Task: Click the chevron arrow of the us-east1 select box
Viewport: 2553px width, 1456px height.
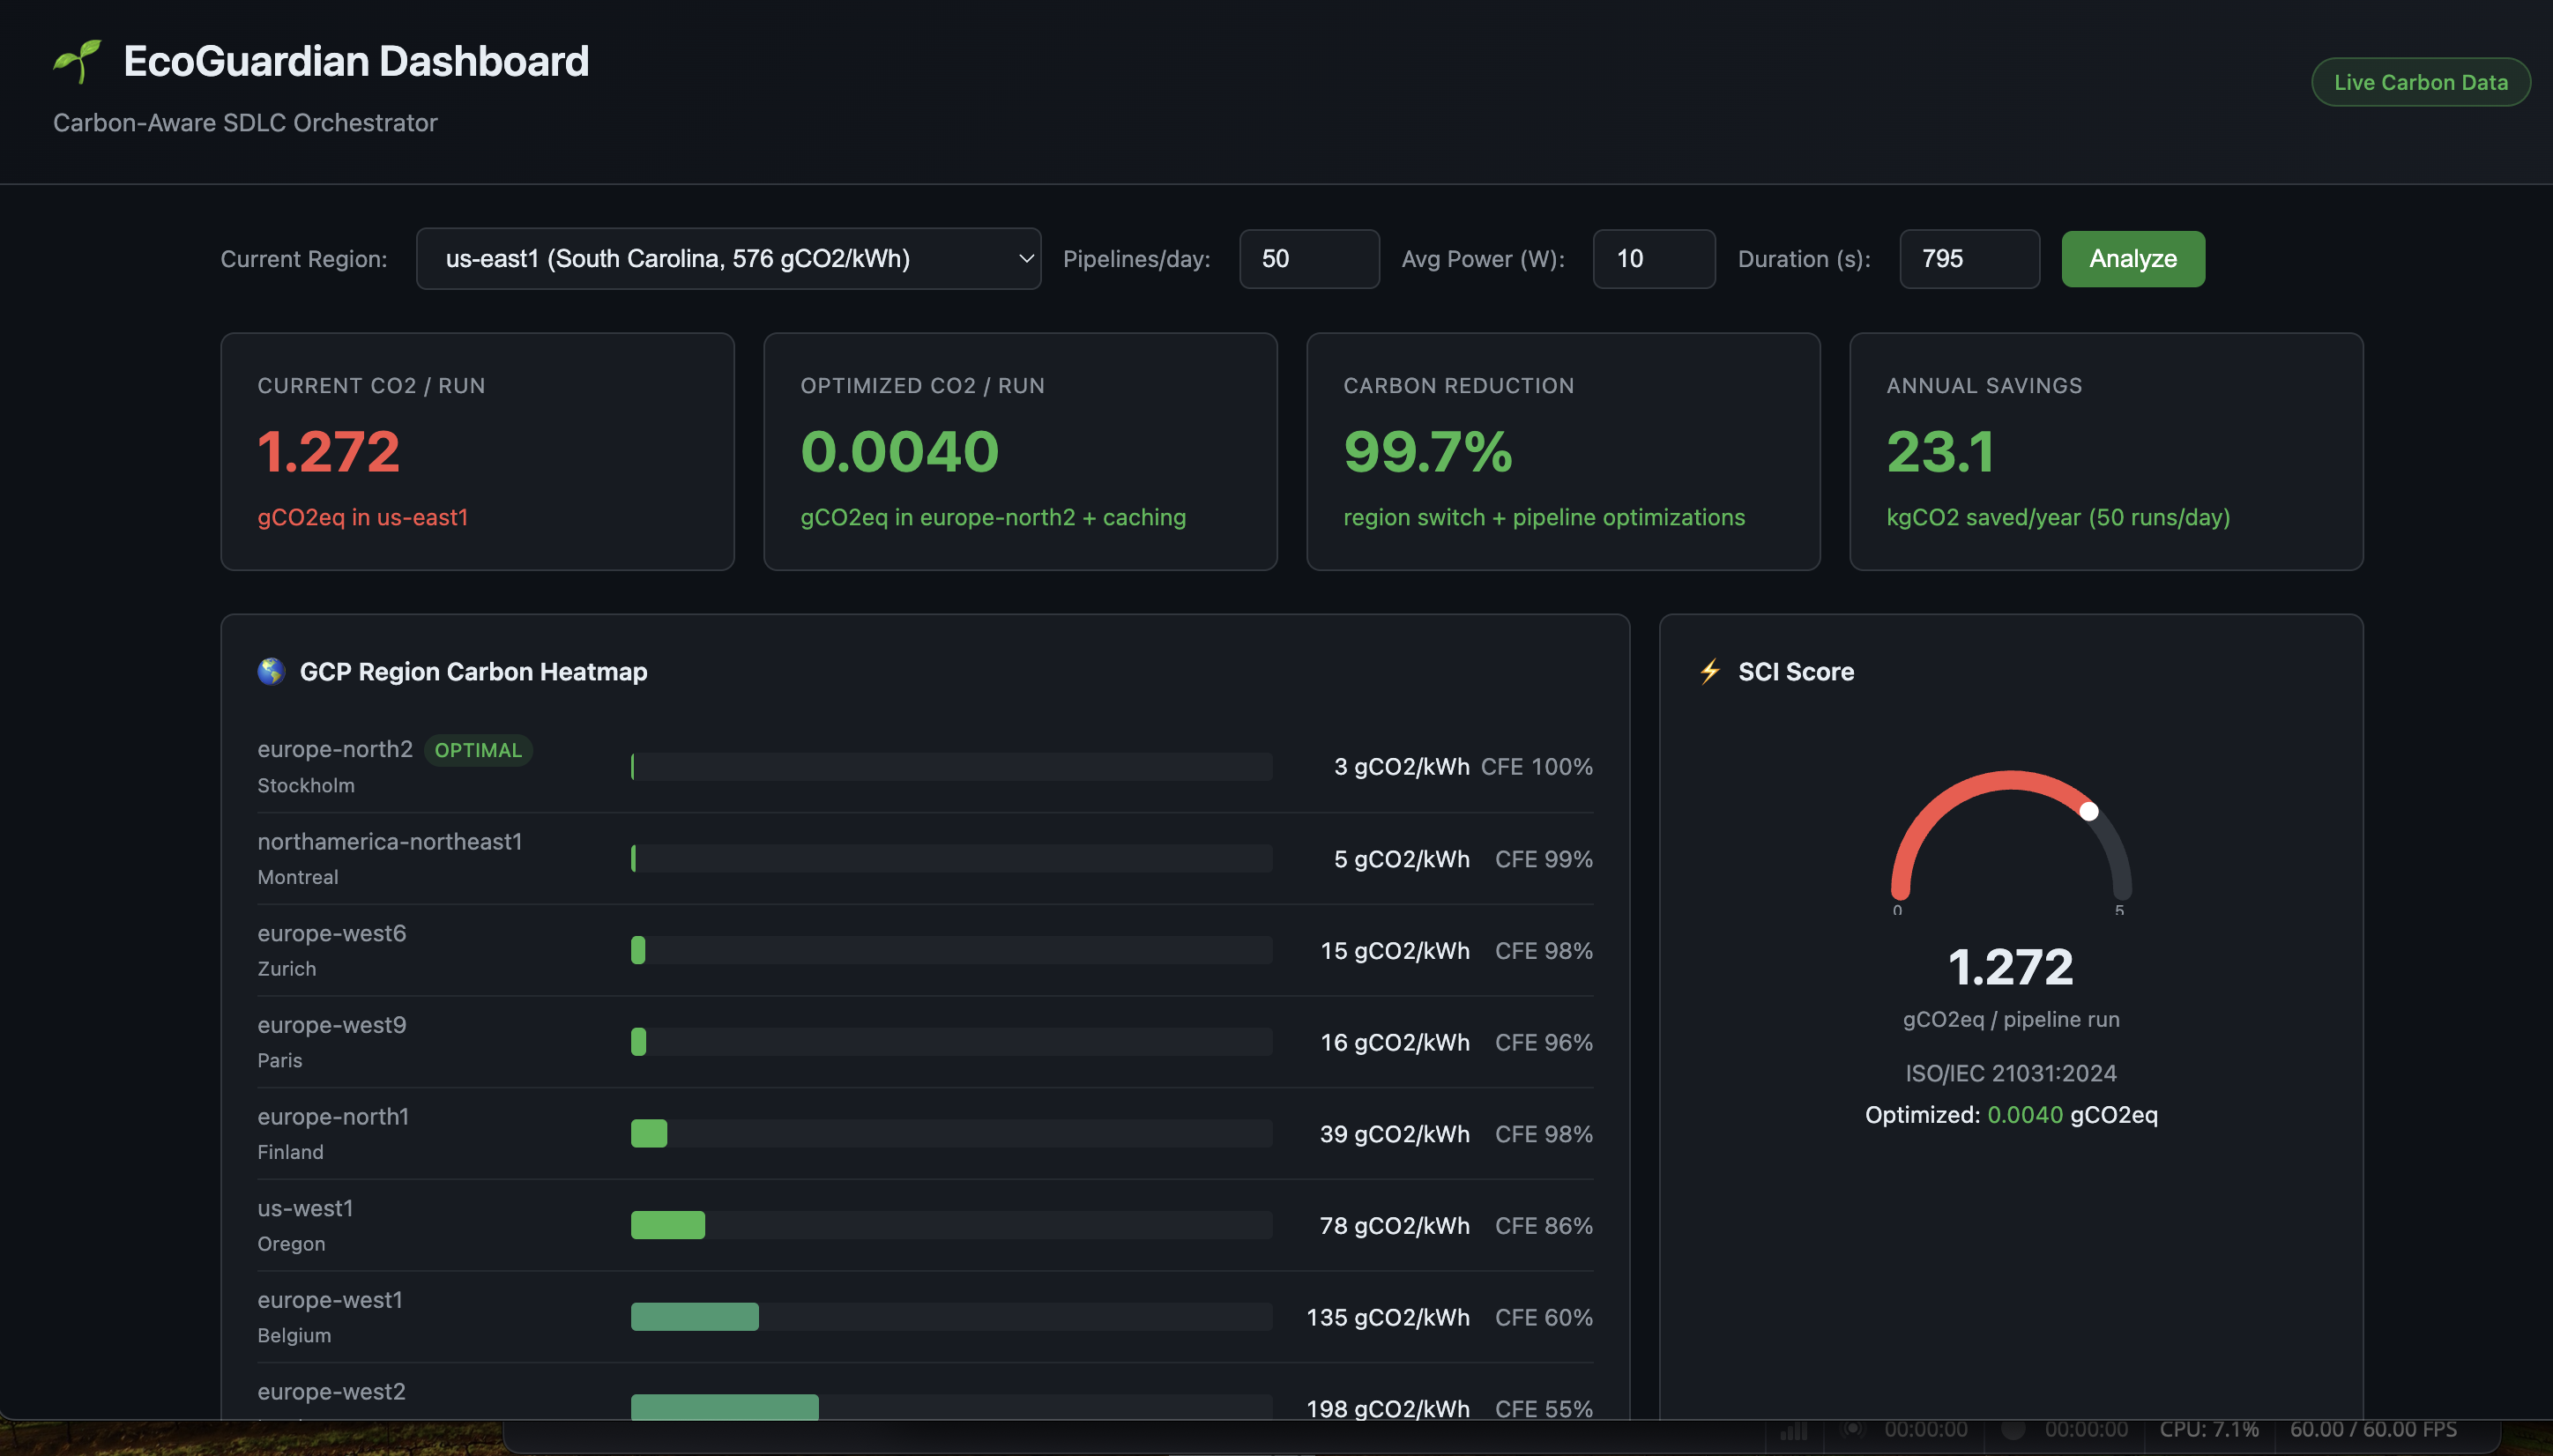Action: (1025, 259)
